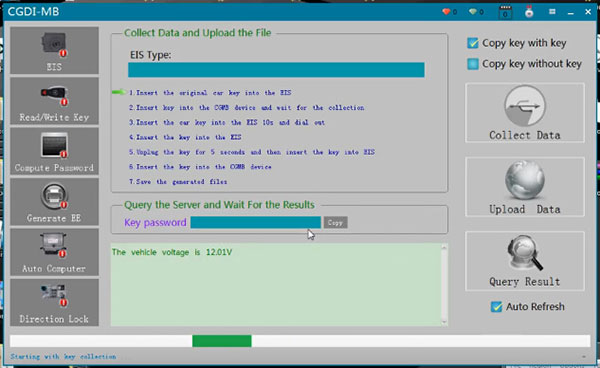This screenshot has width=600, height=368.
Task: Open the Direction Lock module
Action: tap(54, 302)
